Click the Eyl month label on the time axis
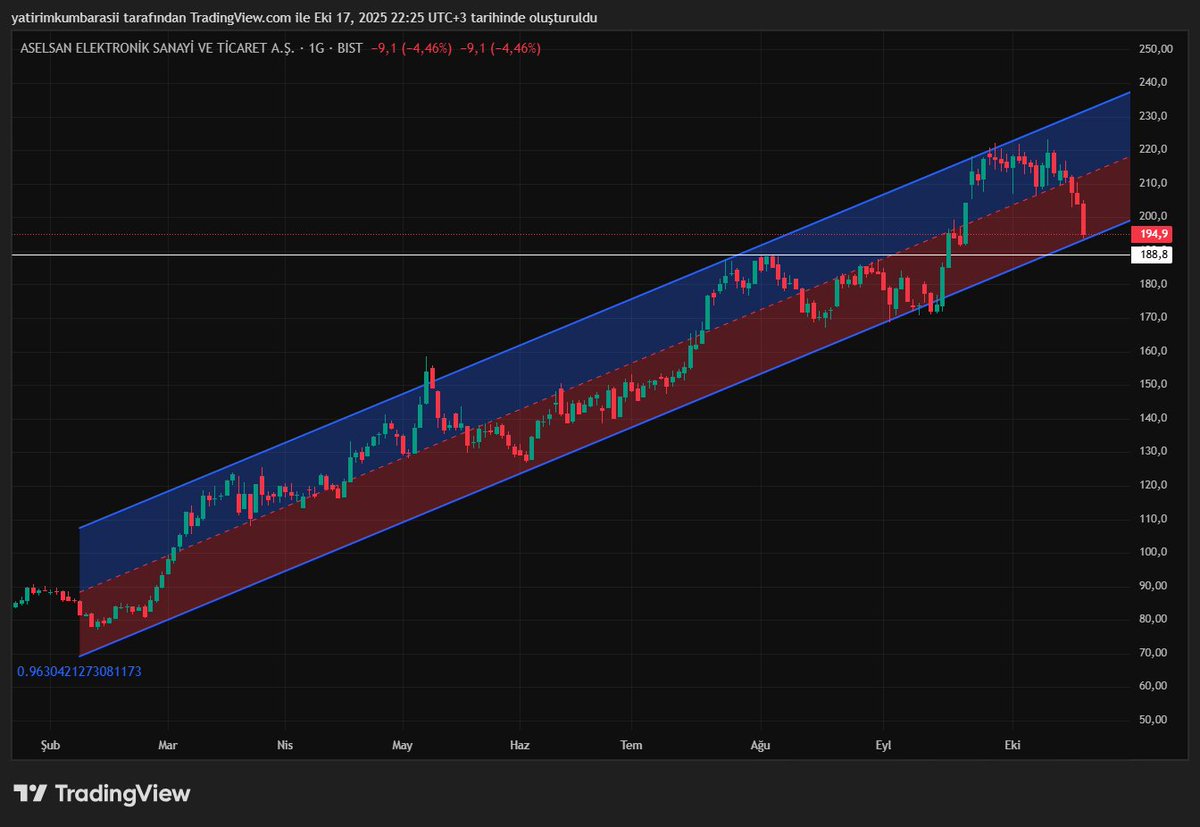The height and width of the screenshot is (827, 1200). coord(883,745)
